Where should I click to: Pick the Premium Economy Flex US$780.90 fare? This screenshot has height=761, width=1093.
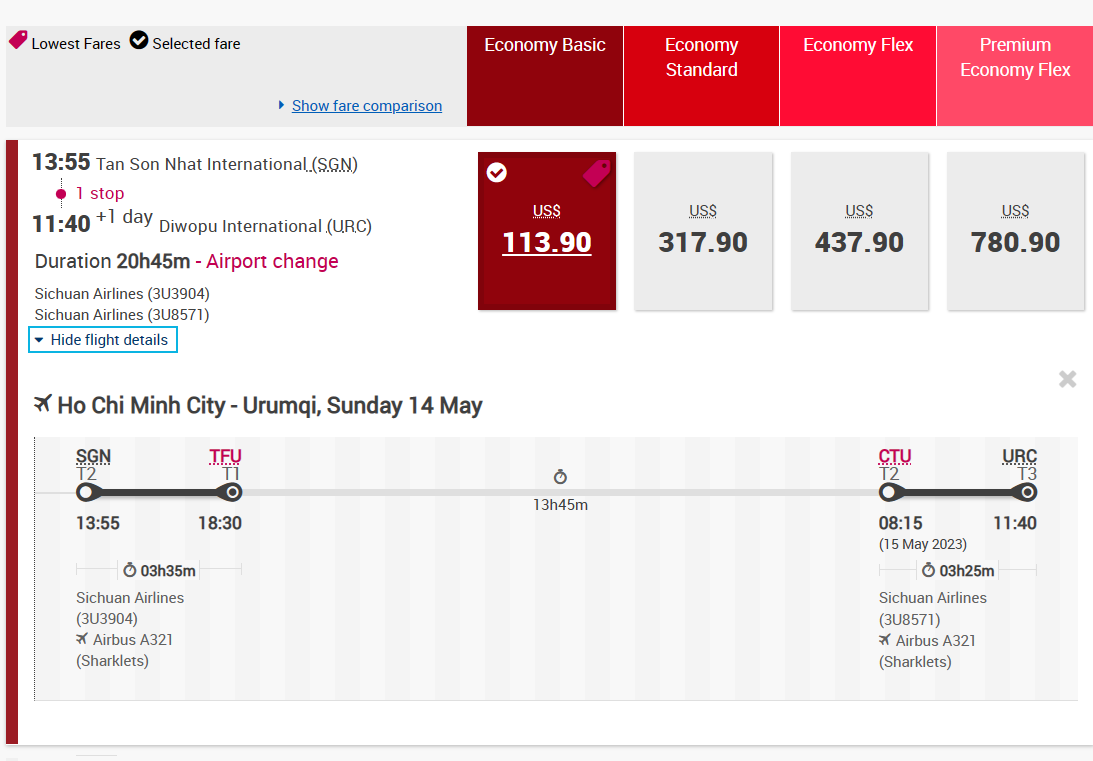point(1015,231)
